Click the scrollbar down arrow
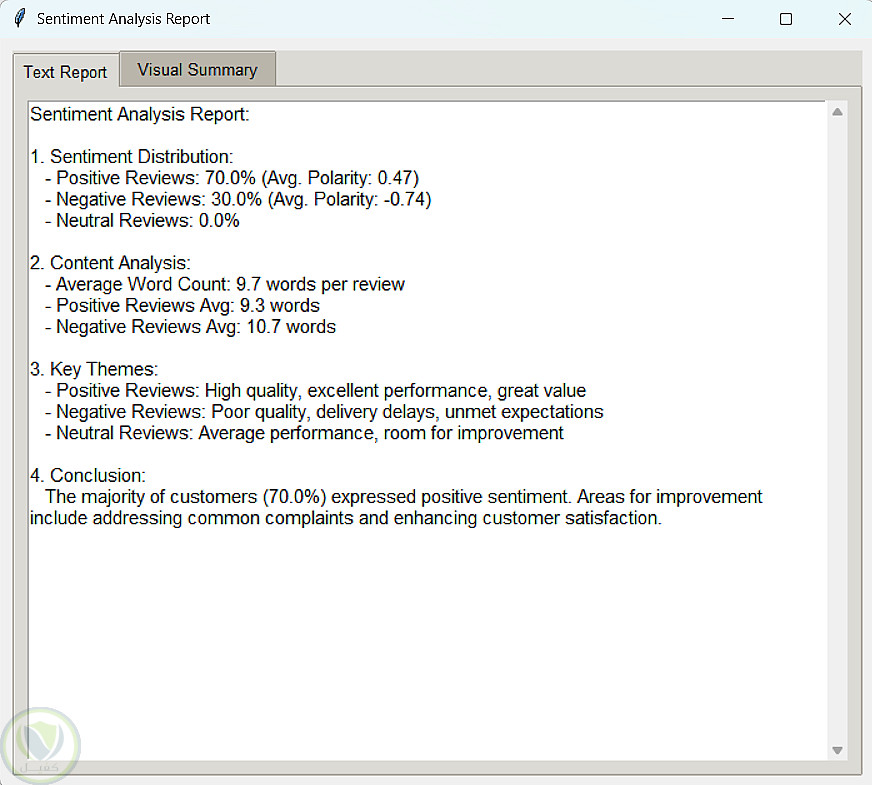The image size is (872, 785). [837, 750]
